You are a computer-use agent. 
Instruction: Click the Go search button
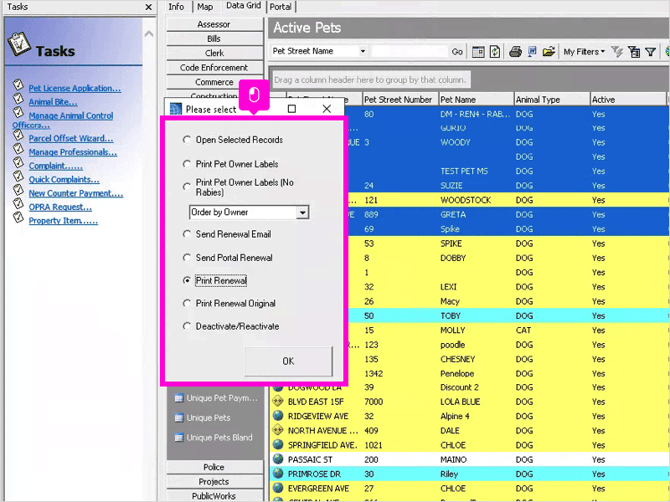pos(457,52)
